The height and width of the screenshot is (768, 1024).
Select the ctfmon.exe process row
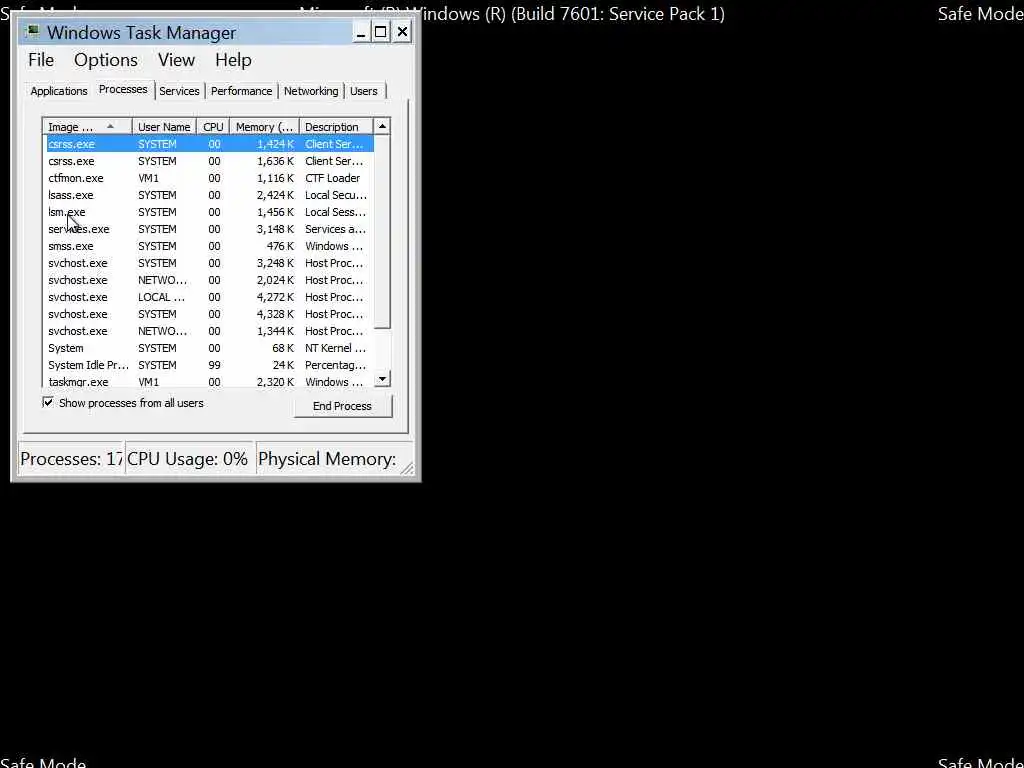209,178
